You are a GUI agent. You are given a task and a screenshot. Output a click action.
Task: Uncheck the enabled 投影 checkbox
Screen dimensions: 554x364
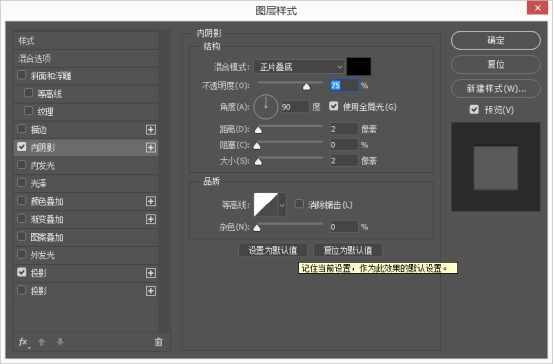[22, 272]
